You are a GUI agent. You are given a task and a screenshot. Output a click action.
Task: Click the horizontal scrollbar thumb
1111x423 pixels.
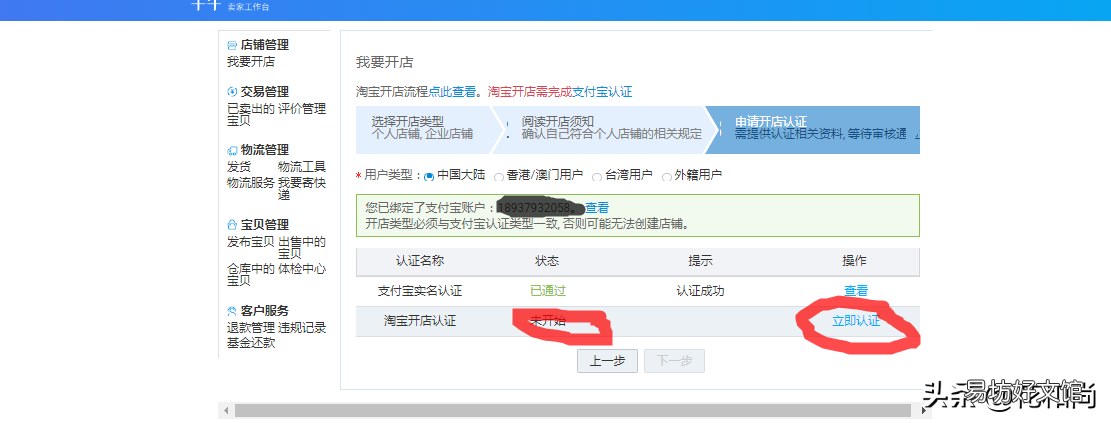coord(573,411)
